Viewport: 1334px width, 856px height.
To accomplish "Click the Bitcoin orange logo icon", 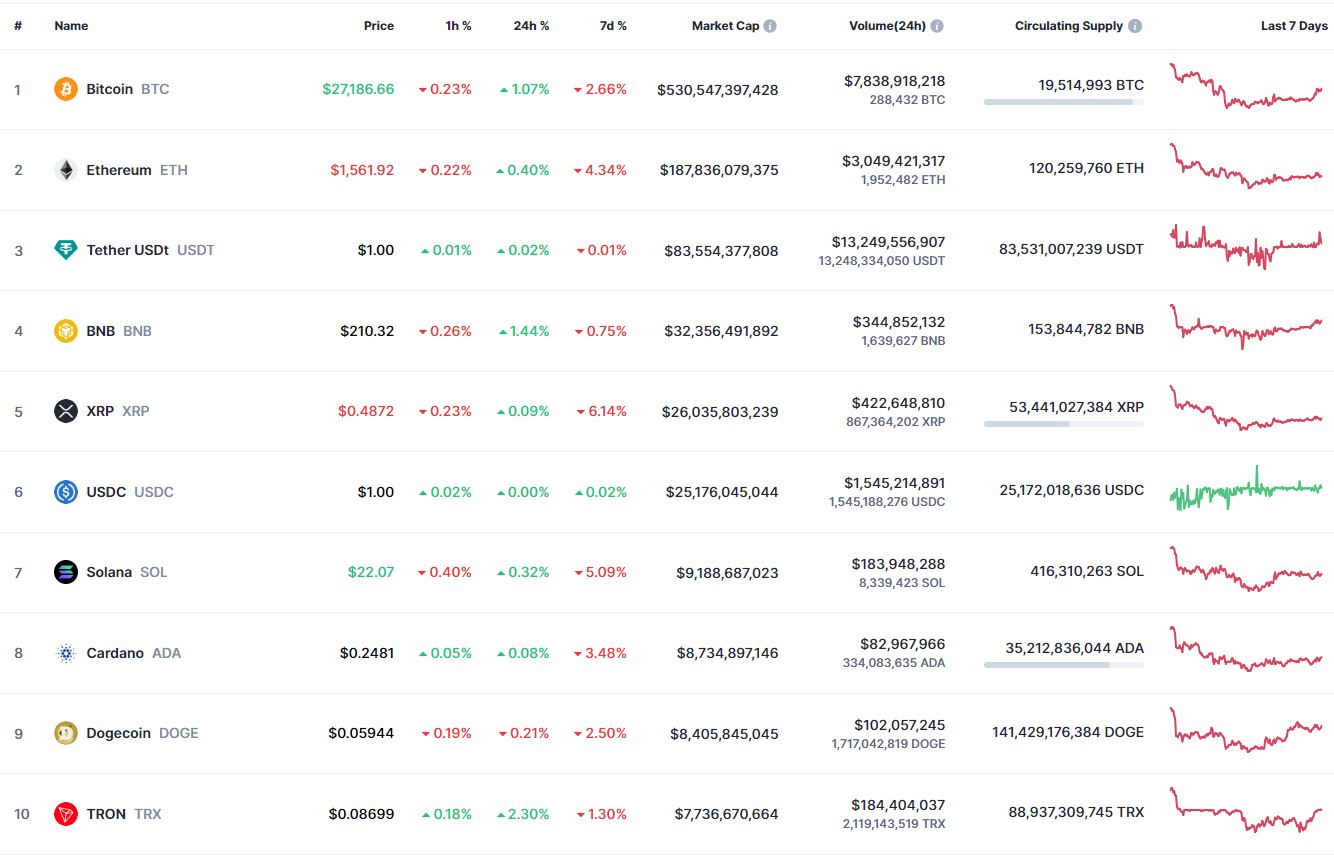I will [x=65, y=89].
